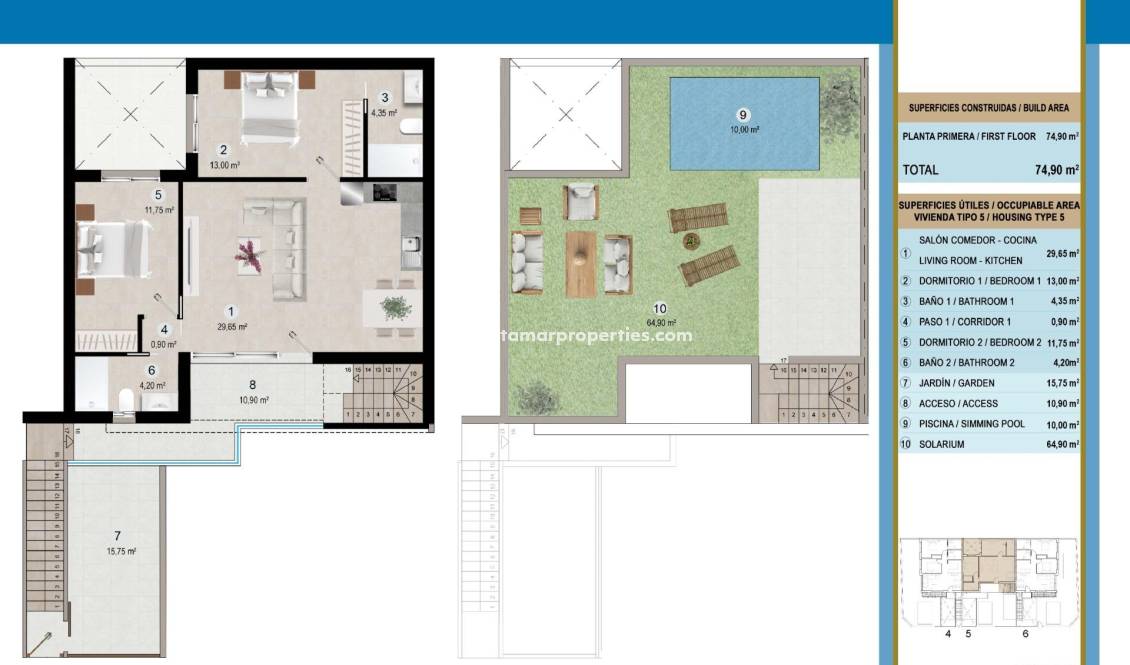Click the "VIVIENDA TIPO 5 / HOUSING TYPE 5" subtitle
This screenshot has width=1130, height=665.
pyautogui.click(x=989, y=217)
